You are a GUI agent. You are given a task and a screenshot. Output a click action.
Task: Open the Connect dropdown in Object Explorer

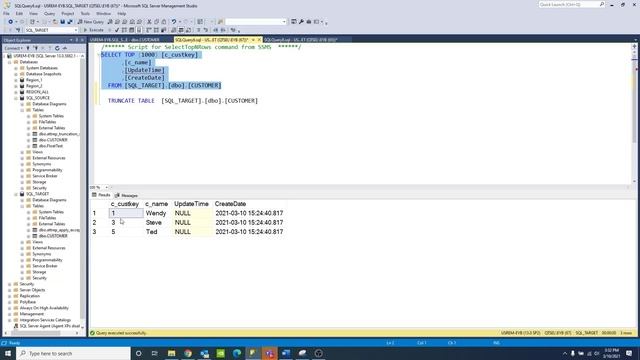[x=13, y=48]
